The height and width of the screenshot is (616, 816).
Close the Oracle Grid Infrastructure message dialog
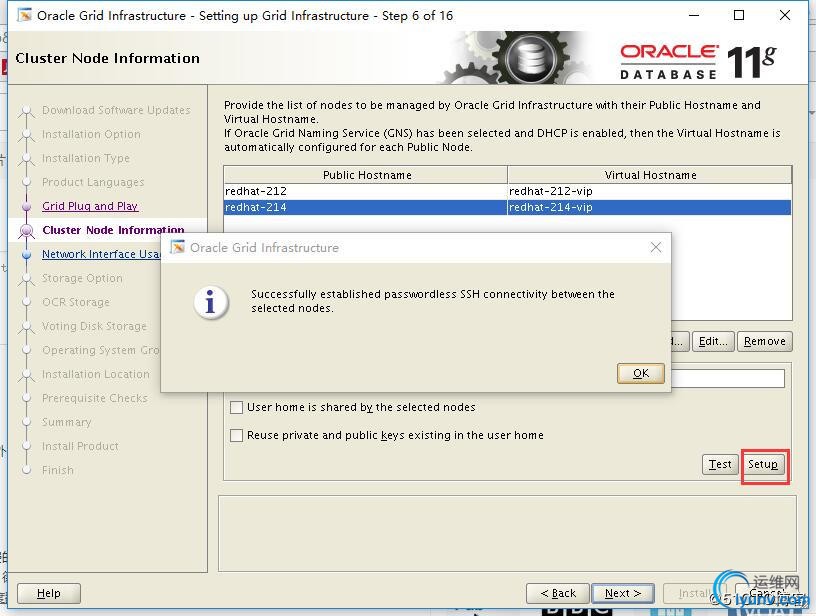pyautogui.click(x=656, y=248)
